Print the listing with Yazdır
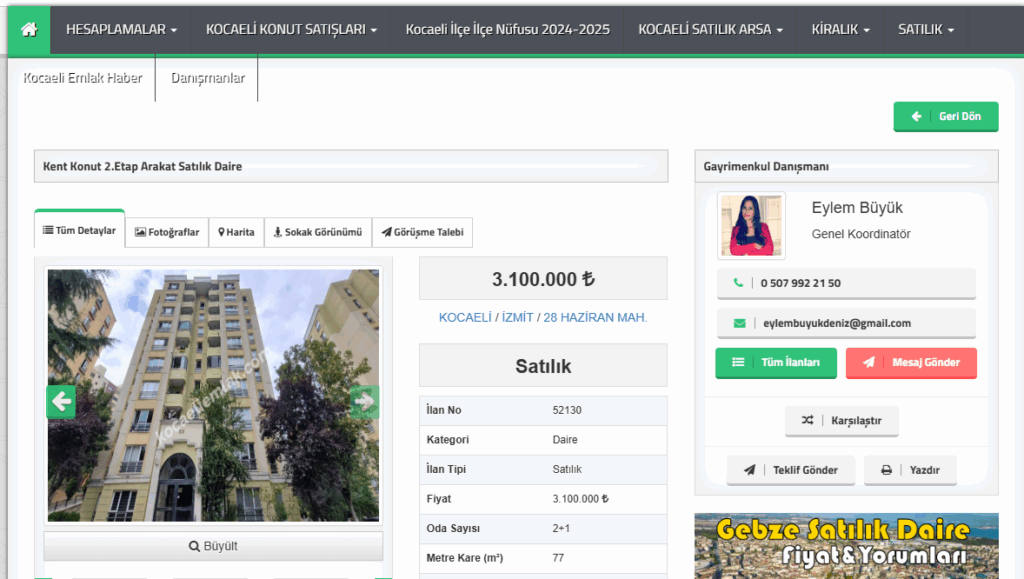Image resolution: width=1024 pixels, height=579 pixels. [x=910, y=469]
